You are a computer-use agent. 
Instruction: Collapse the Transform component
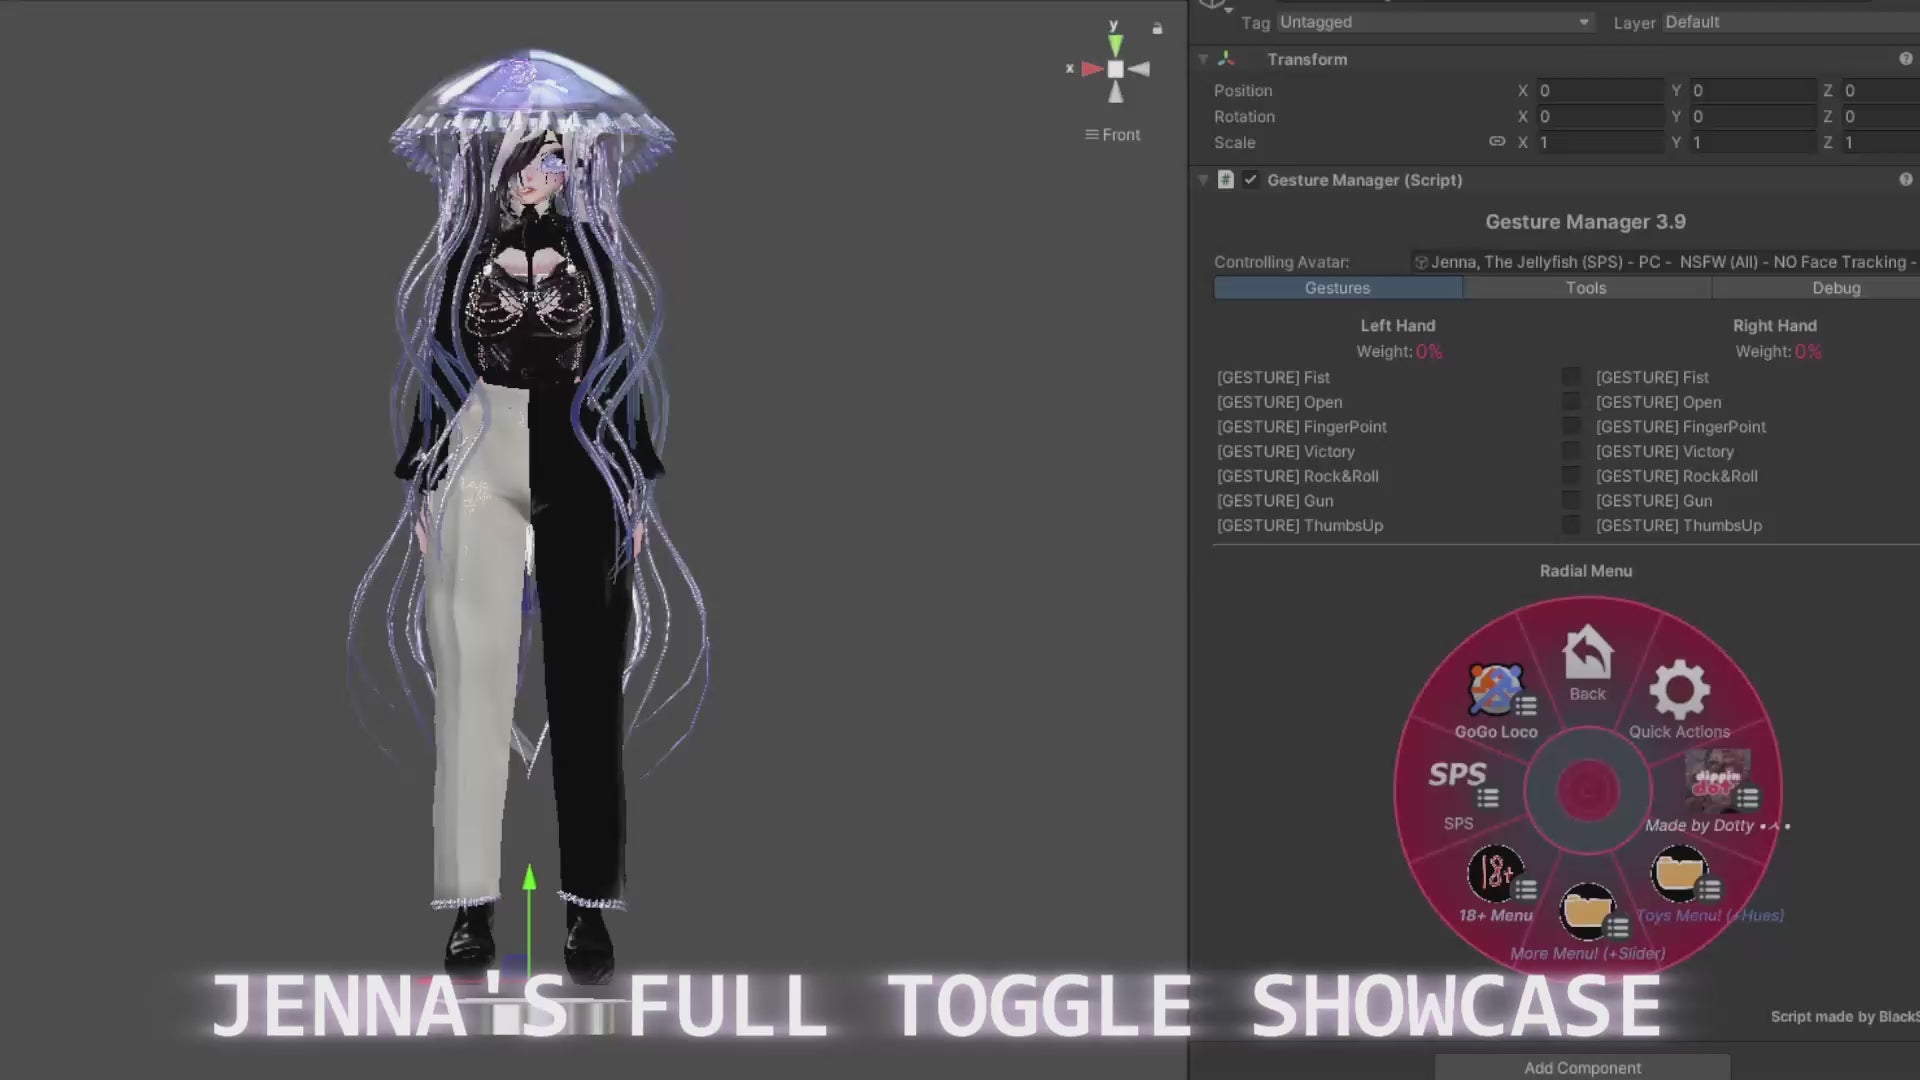(x=1203, y=60)
